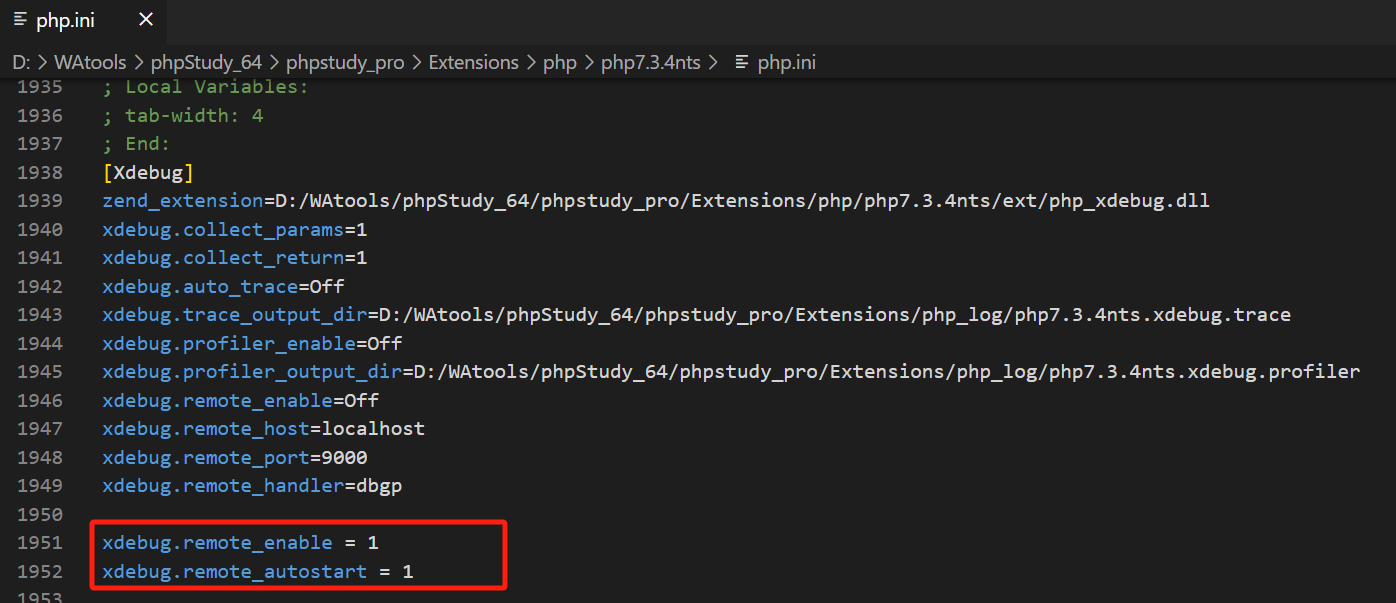The image size is (1396, 603).
Task: Open the Extensions breadcrumb folder
Action: click(473, 62)
